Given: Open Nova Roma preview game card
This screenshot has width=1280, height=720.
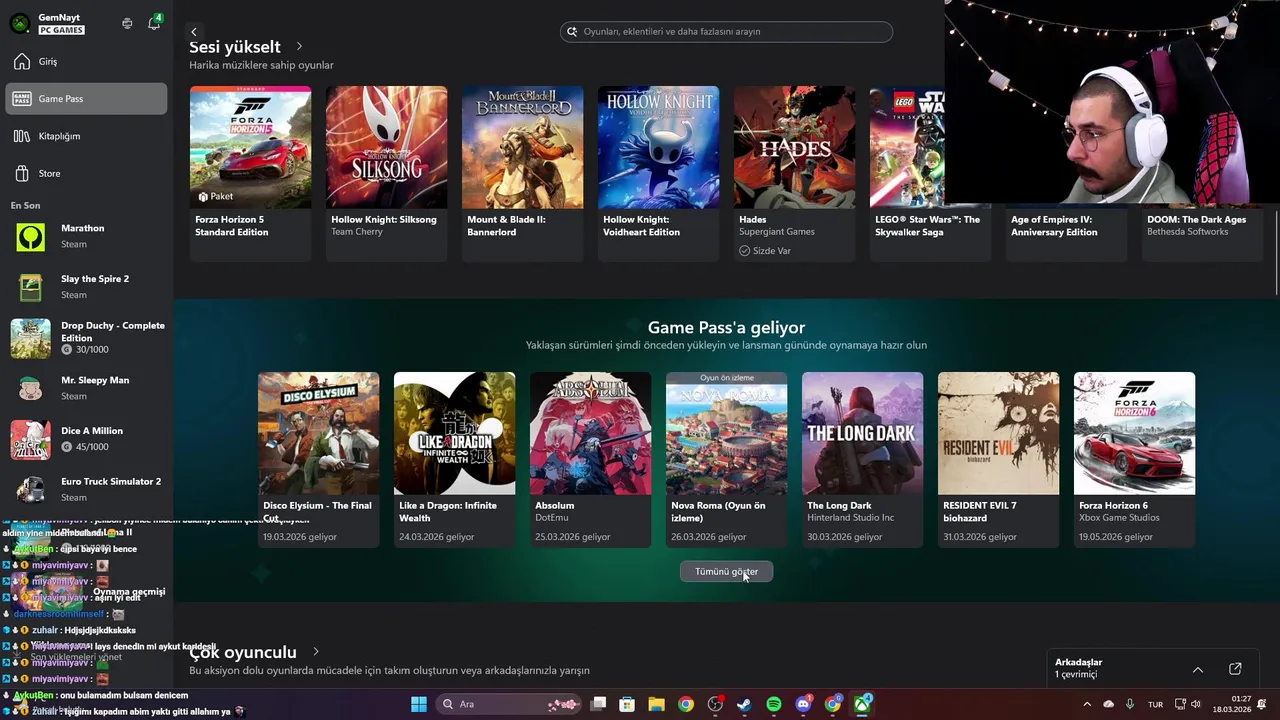Looking at the screenshot, I should (x=726, y=459).
